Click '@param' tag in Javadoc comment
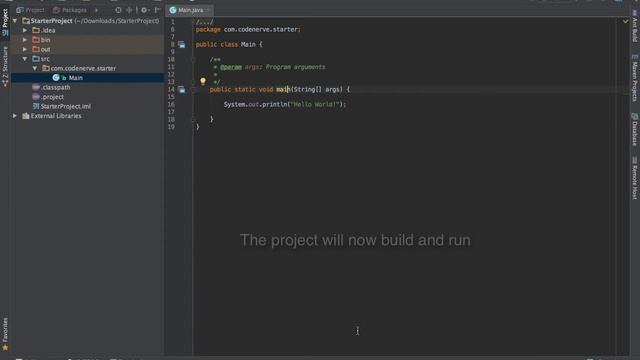Screen dimensions: 640x360 coord(231,67)
